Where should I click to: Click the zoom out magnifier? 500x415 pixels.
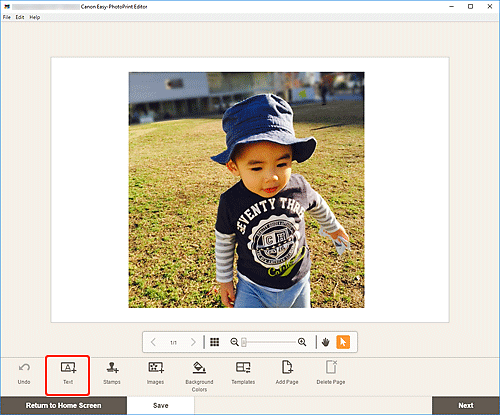[234, 342]
